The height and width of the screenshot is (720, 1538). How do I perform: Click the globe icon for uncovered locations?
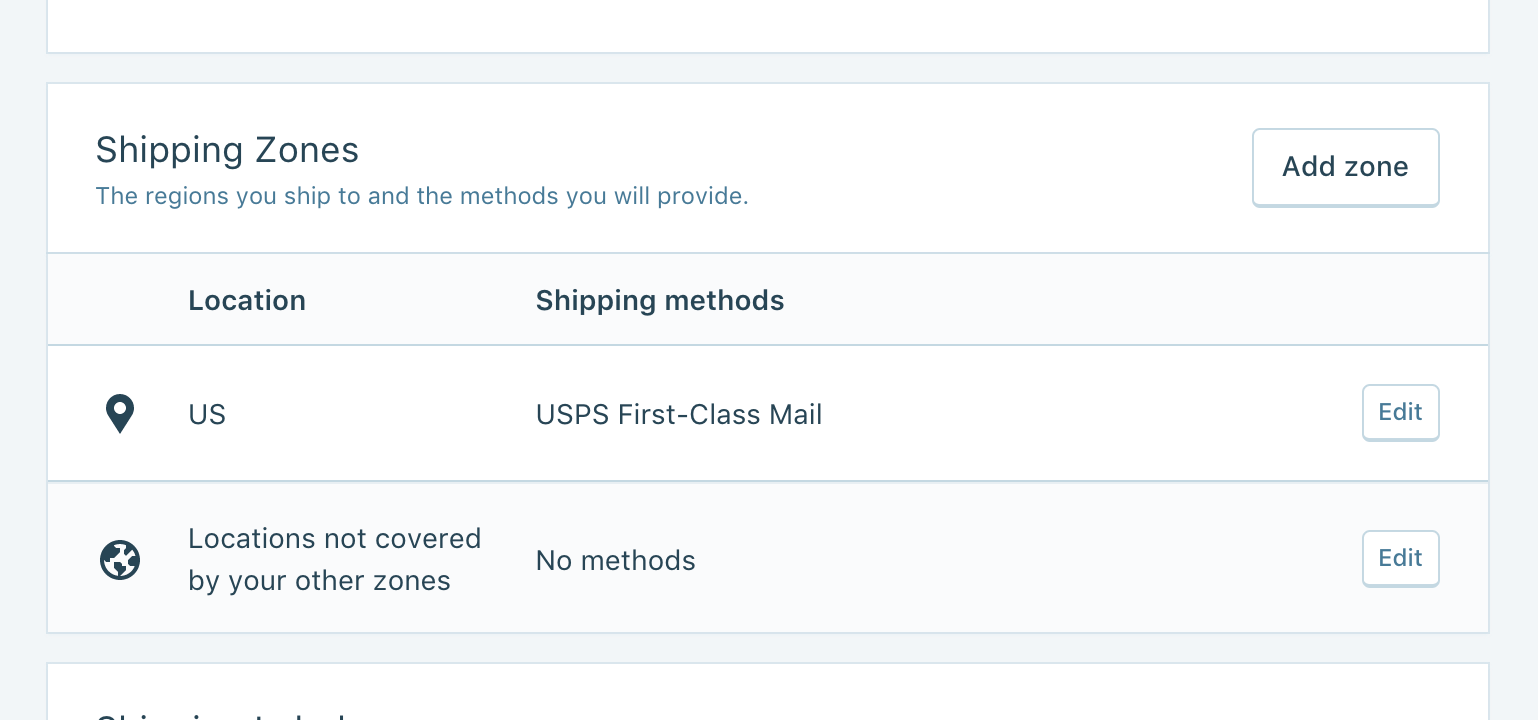click(120, 560)
